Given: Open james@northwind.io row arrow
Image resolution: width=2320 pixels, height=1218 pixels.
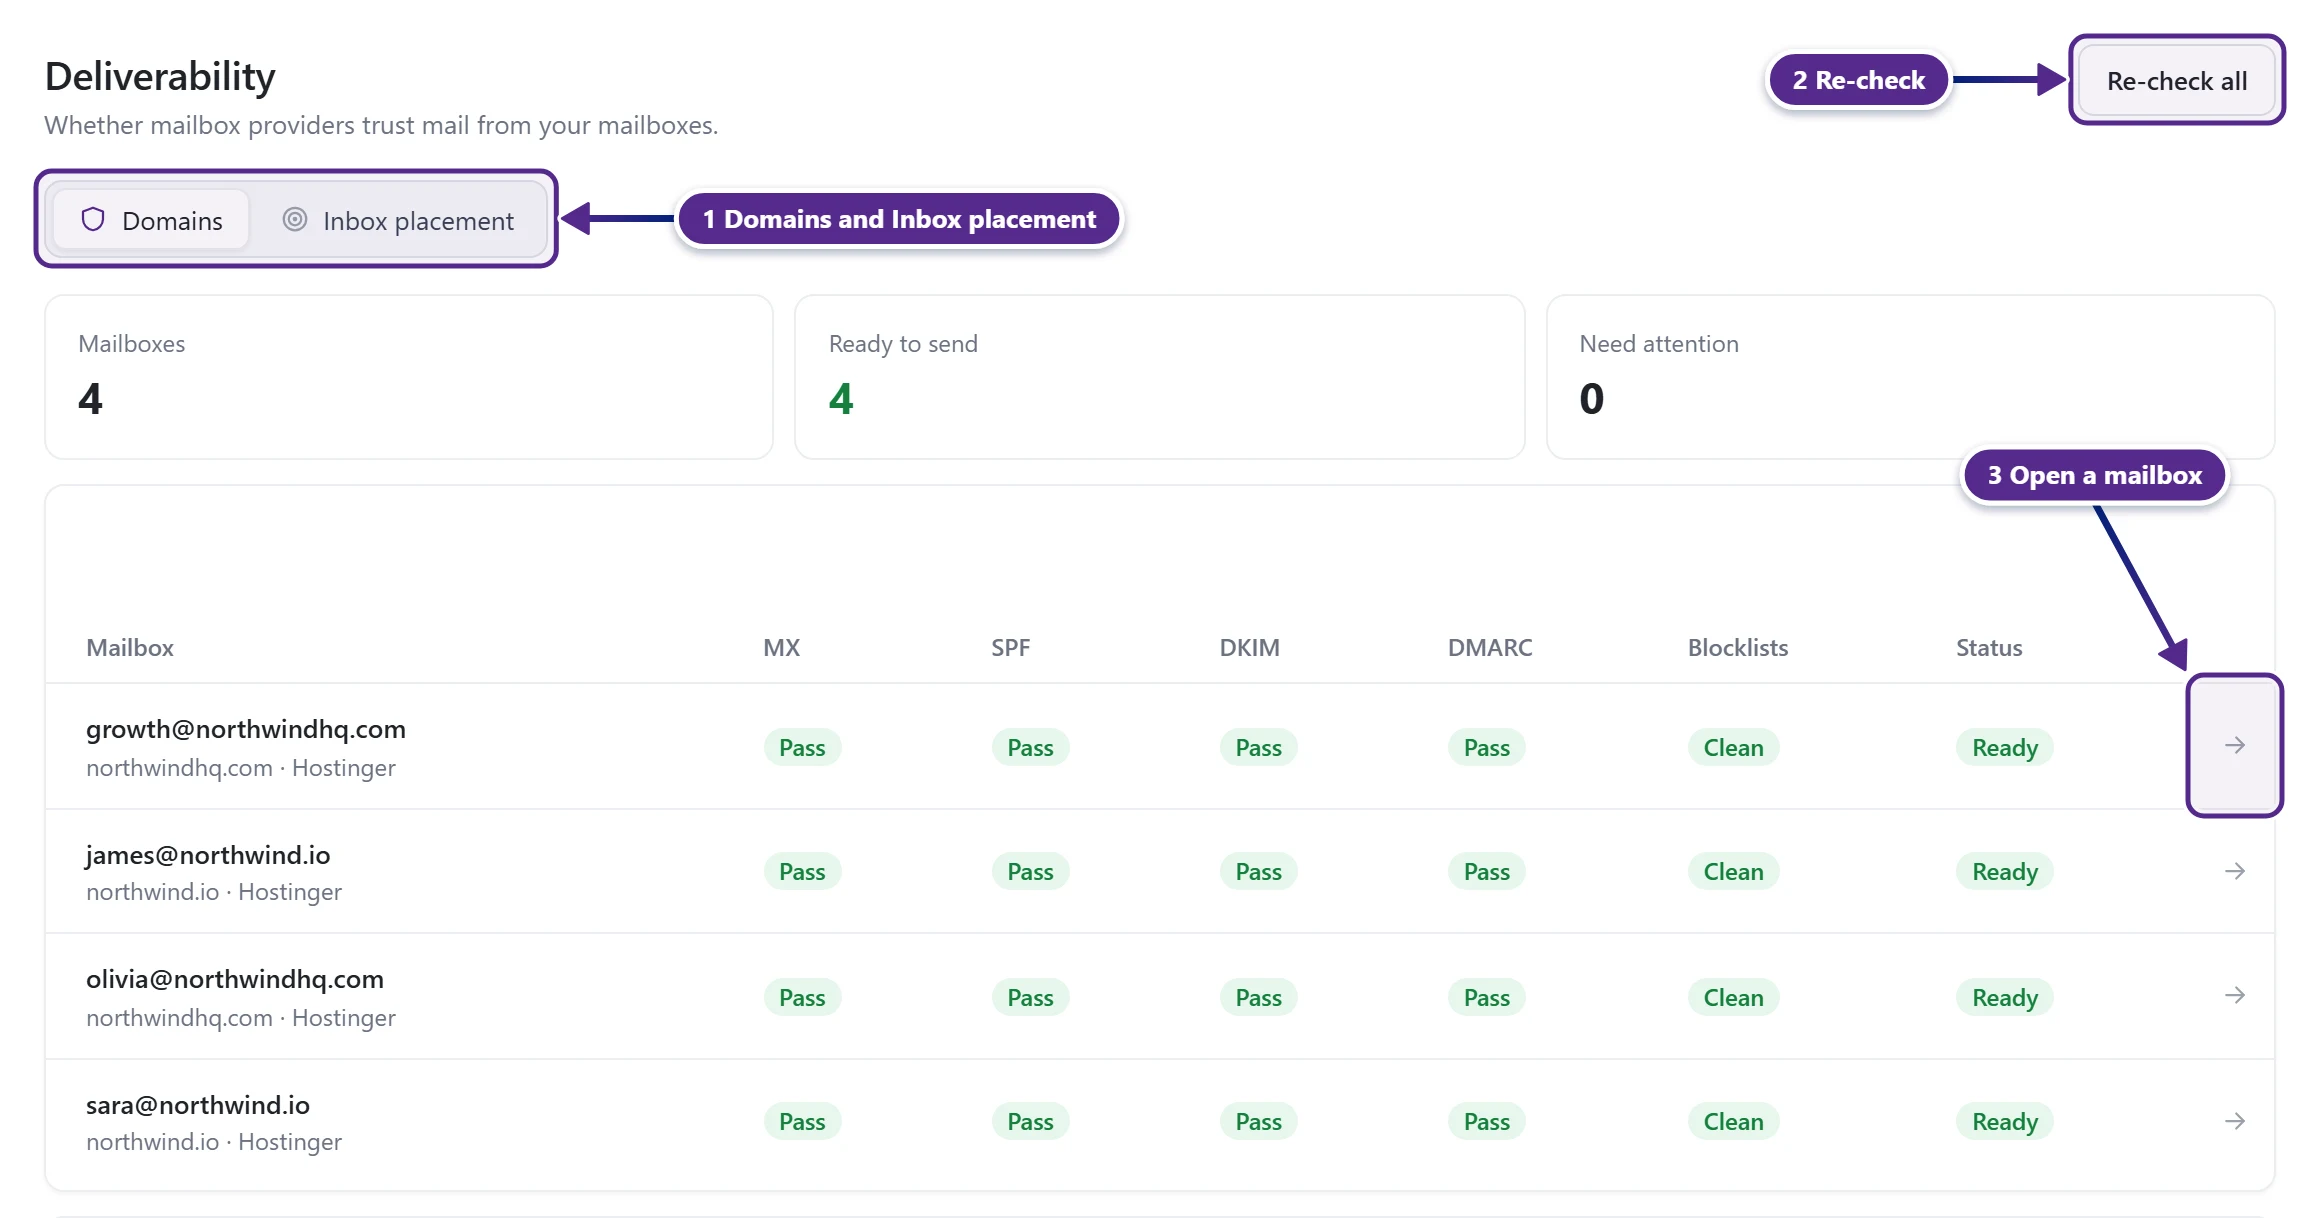Looking at the screenshot, I should pyautogui.click(x=2234, y=872).
